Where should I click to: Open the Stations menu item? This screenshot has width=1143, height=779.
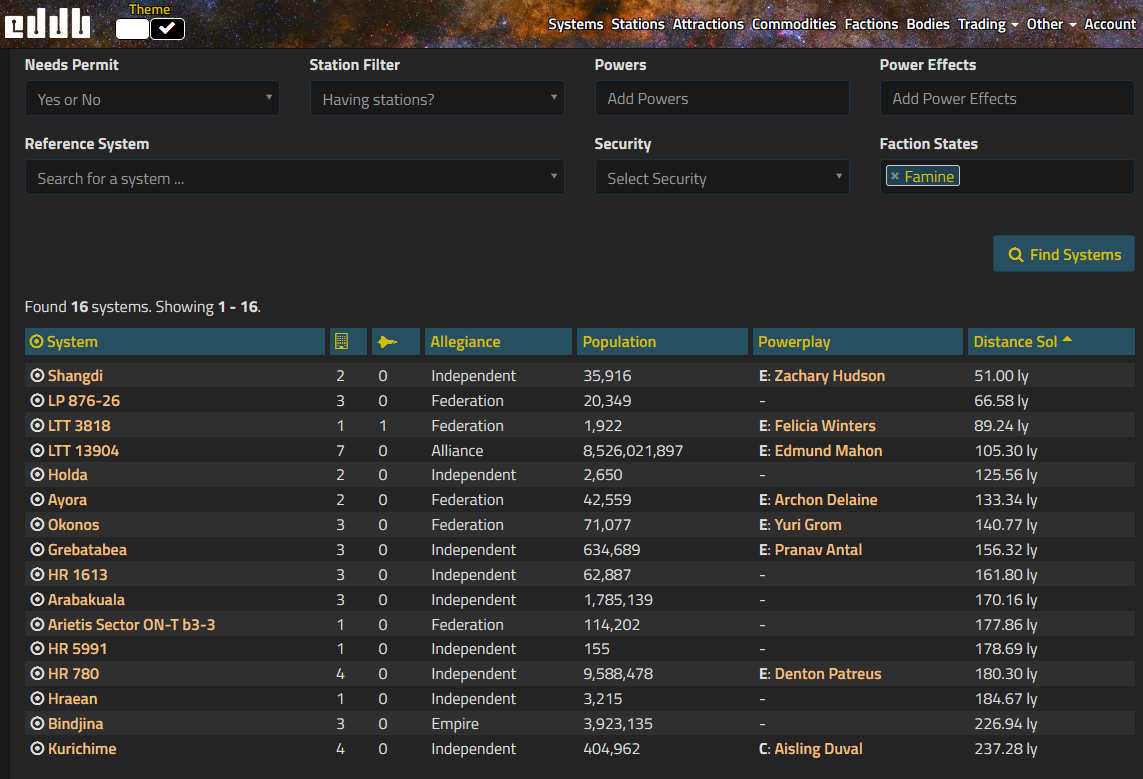638,24
